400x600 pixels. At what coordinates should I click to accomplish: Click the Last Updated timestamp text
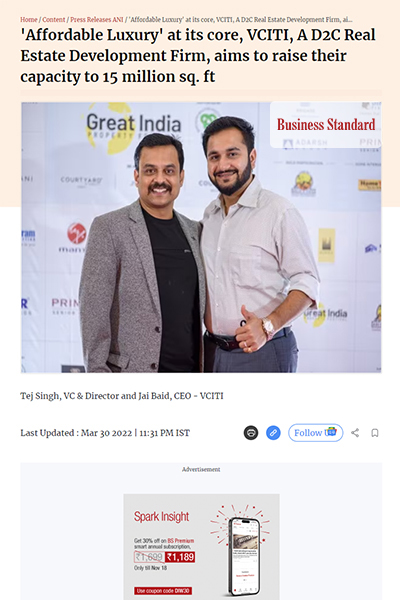tap(105, 433)
